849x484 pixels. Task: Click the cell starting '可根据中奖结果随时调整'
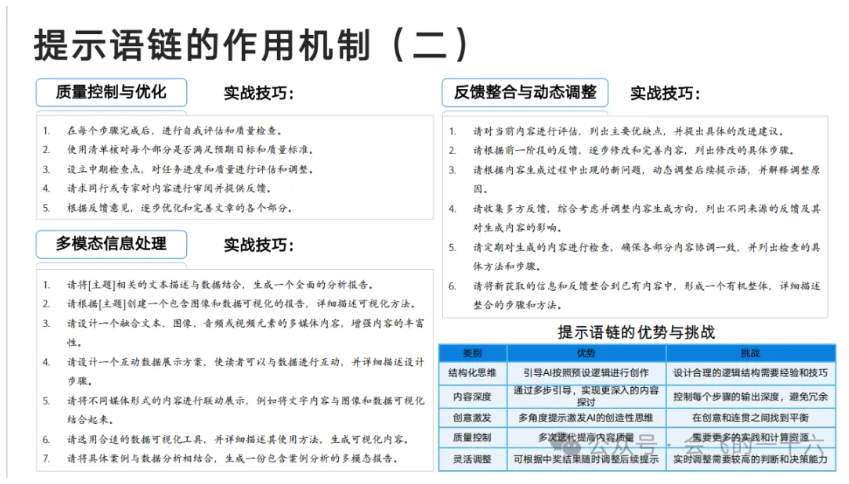point(586,459)
